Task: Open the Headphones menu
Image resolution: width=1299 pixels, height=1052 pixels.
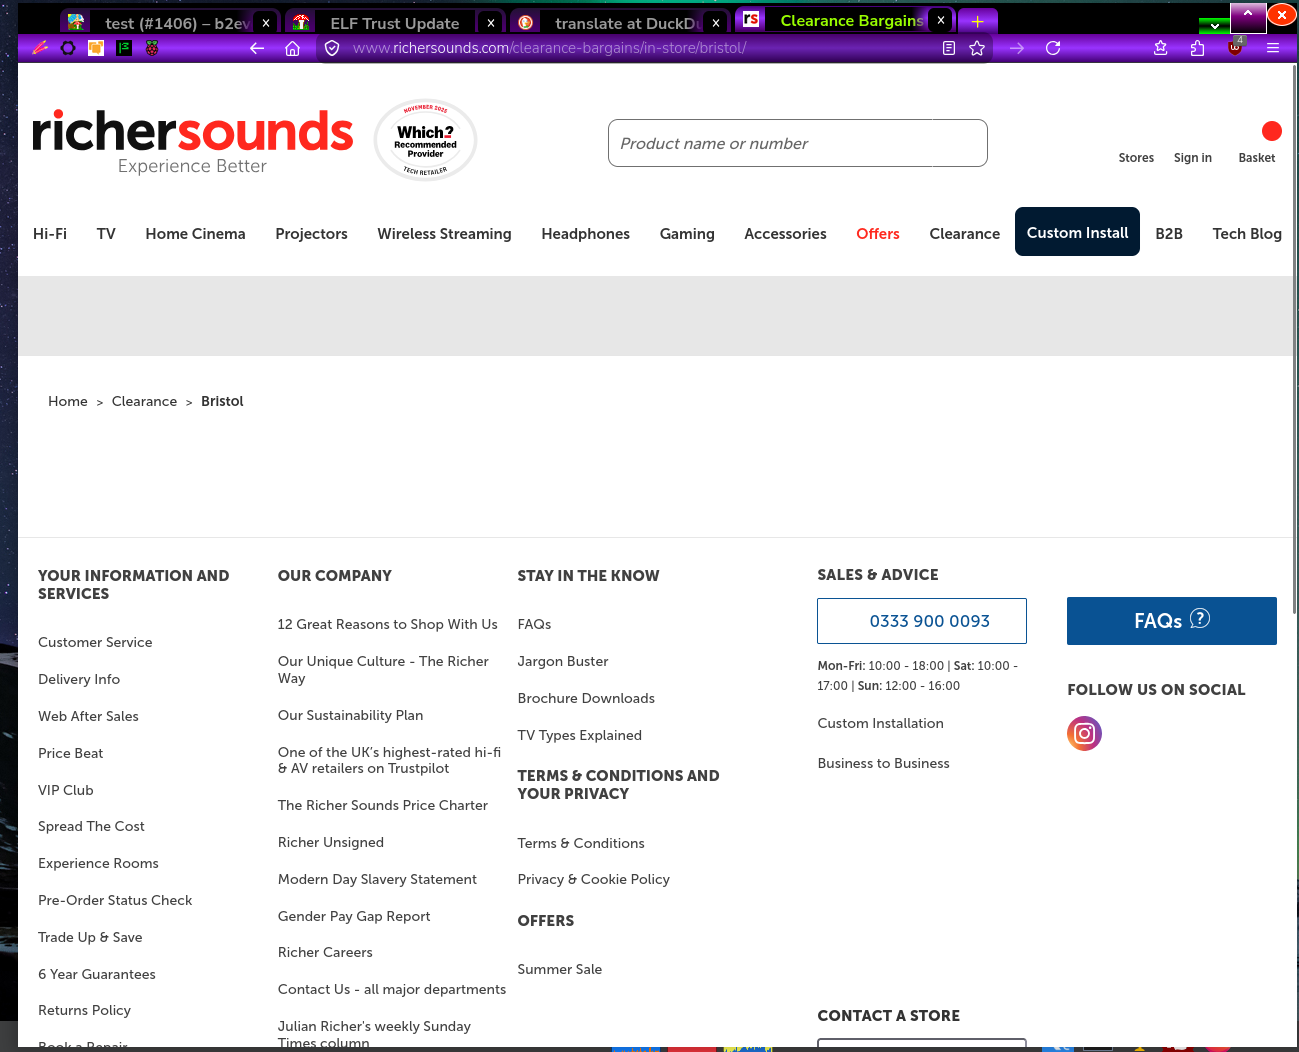Action: [585, 234]
